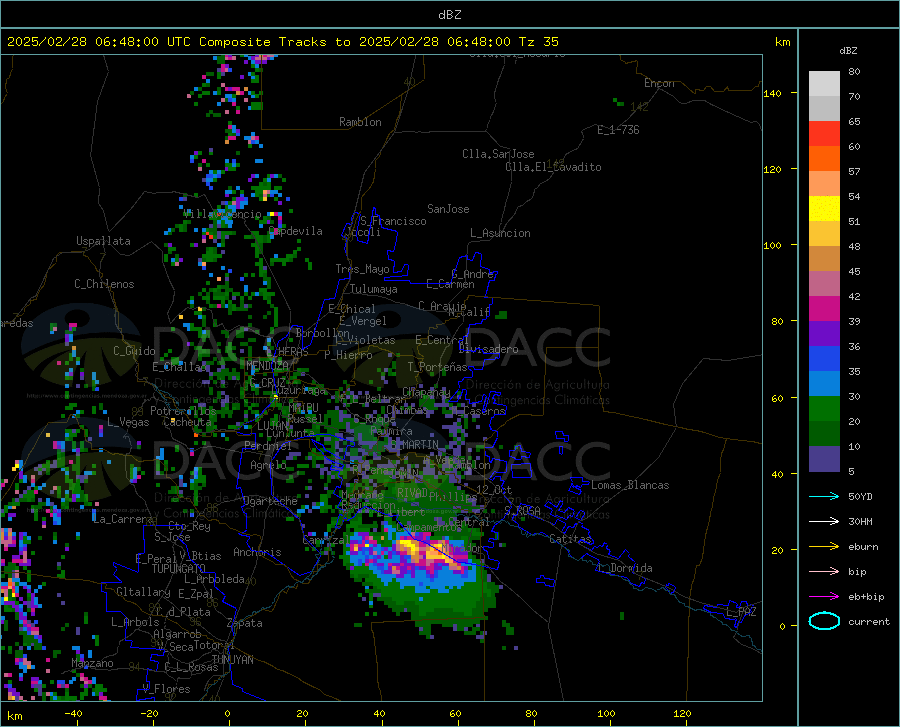The height and width of the screenshot is (727, 900).
Task: Click the 'Ramblon' map label
Action: pyautogui.click(x=360, y=122)
